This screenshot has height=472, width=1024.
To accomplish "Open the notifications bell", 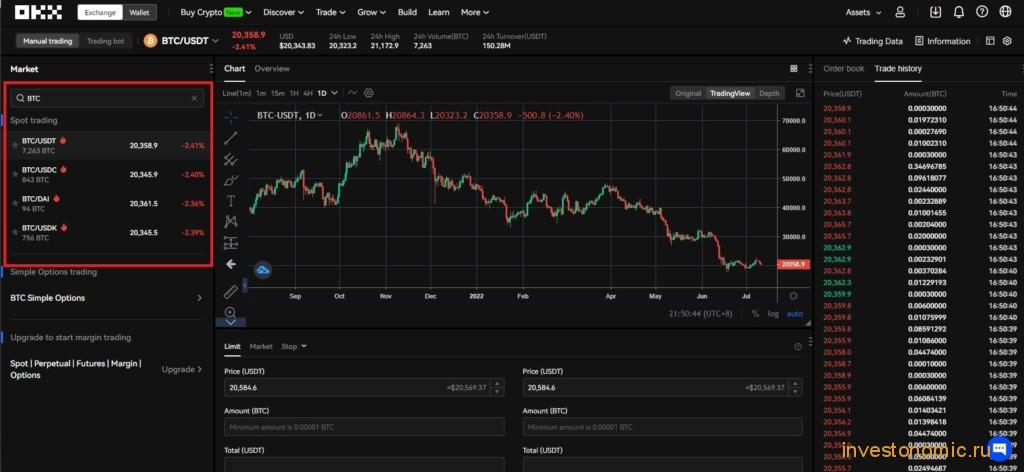I will (x=959, y=12).
